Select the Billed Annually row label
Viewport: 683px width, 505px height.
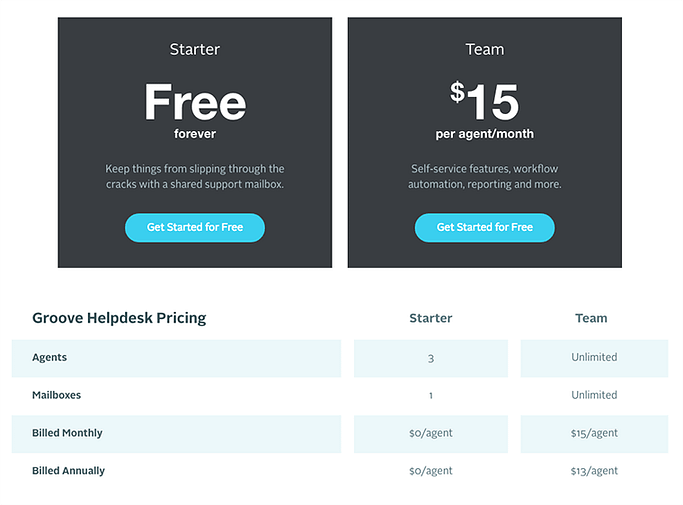pos(68,471)
